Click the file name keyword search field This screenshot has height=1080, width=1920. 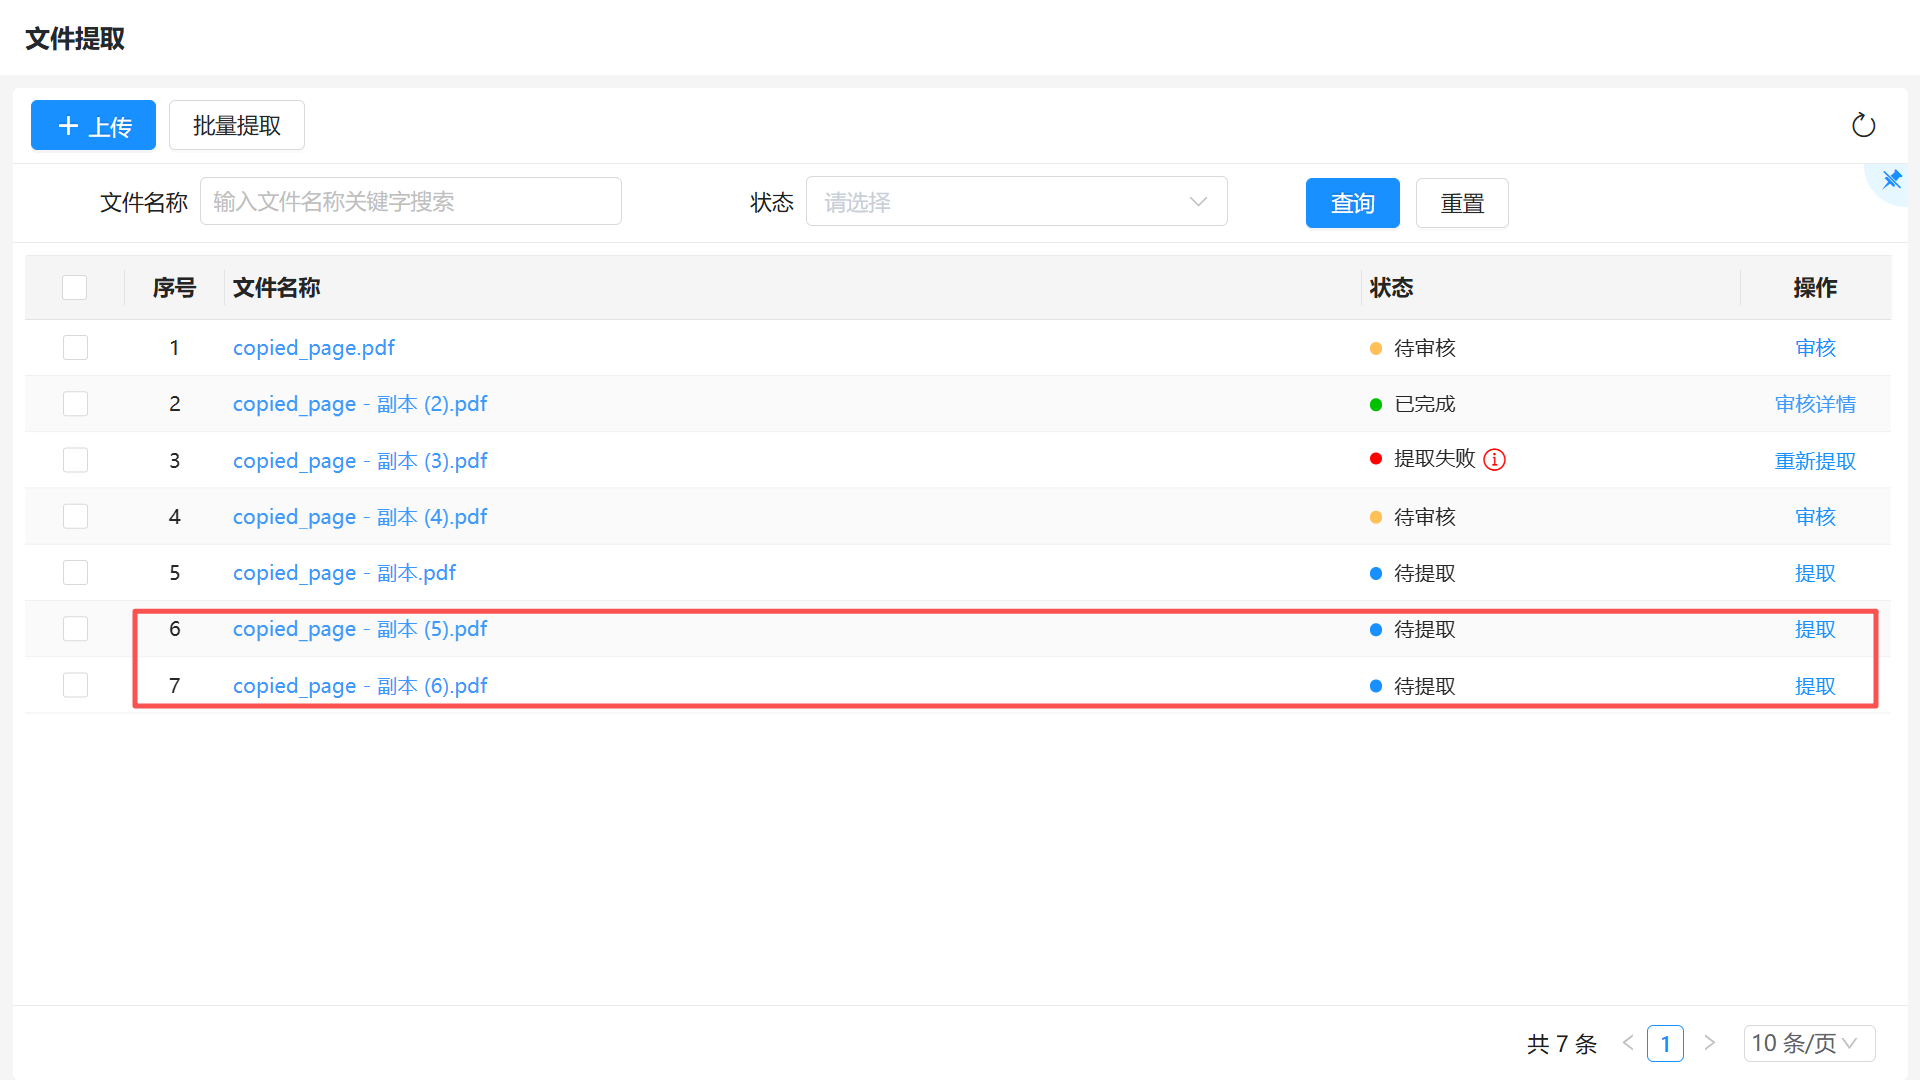[410, 202]
